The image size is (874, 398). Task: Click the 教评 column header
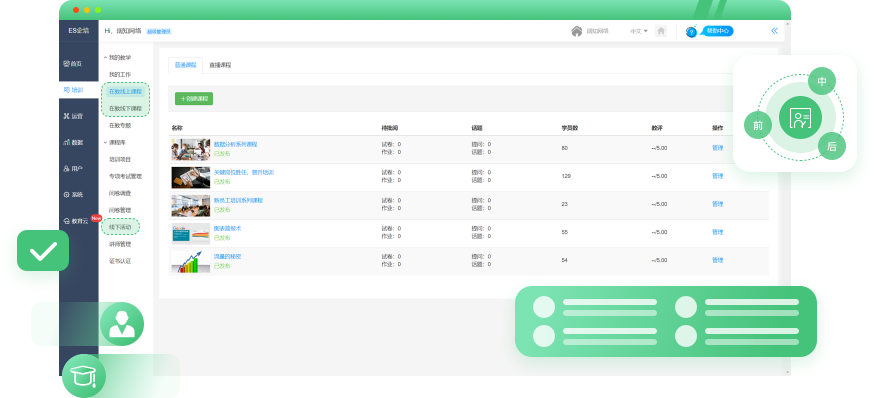(x=657, y=128)
